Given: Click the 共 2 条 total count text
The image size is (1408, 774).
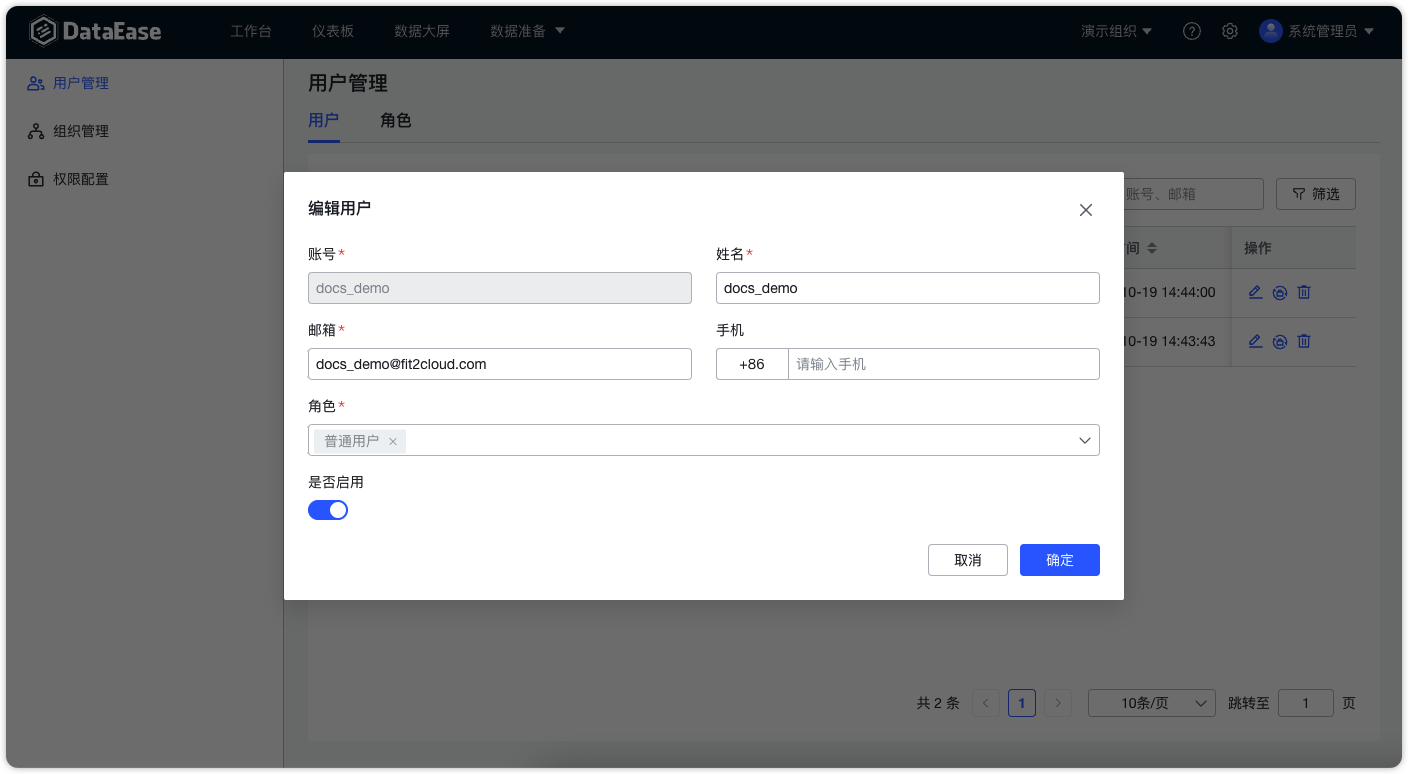Looking at the screenshot, I should (938, 703).
